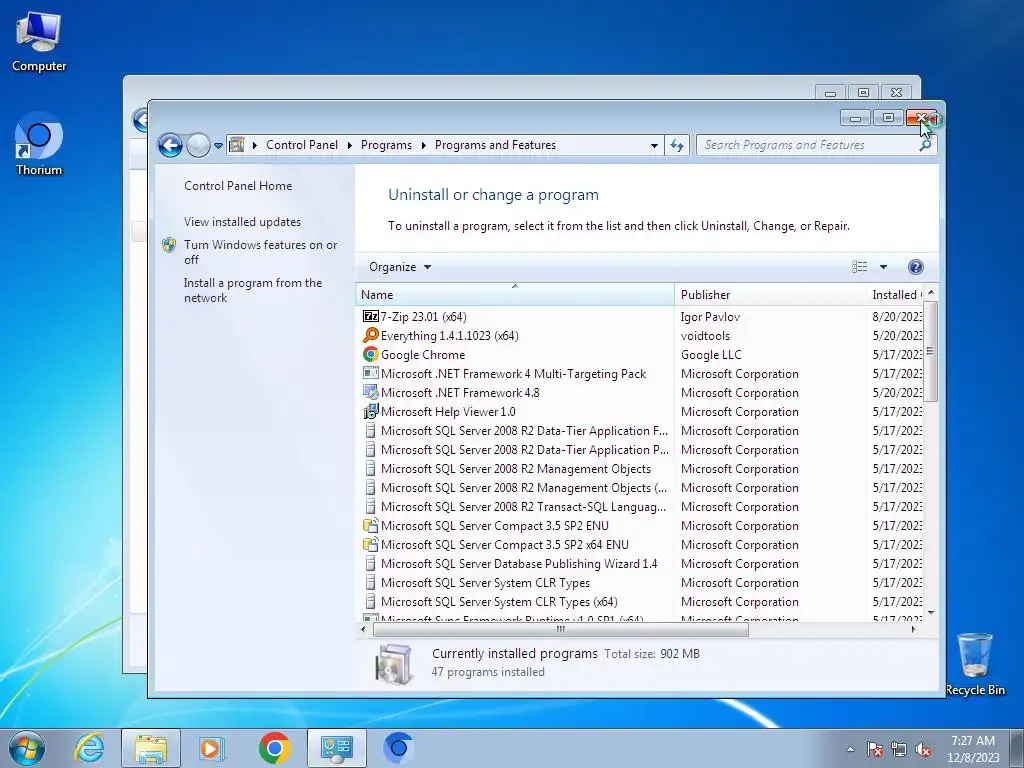Image resolution: width=1024 pixels, height=768 pixels.
Task: Select SQL Server Compact 3.5 SP2 ENU icon
Action: tap(370, 525)
